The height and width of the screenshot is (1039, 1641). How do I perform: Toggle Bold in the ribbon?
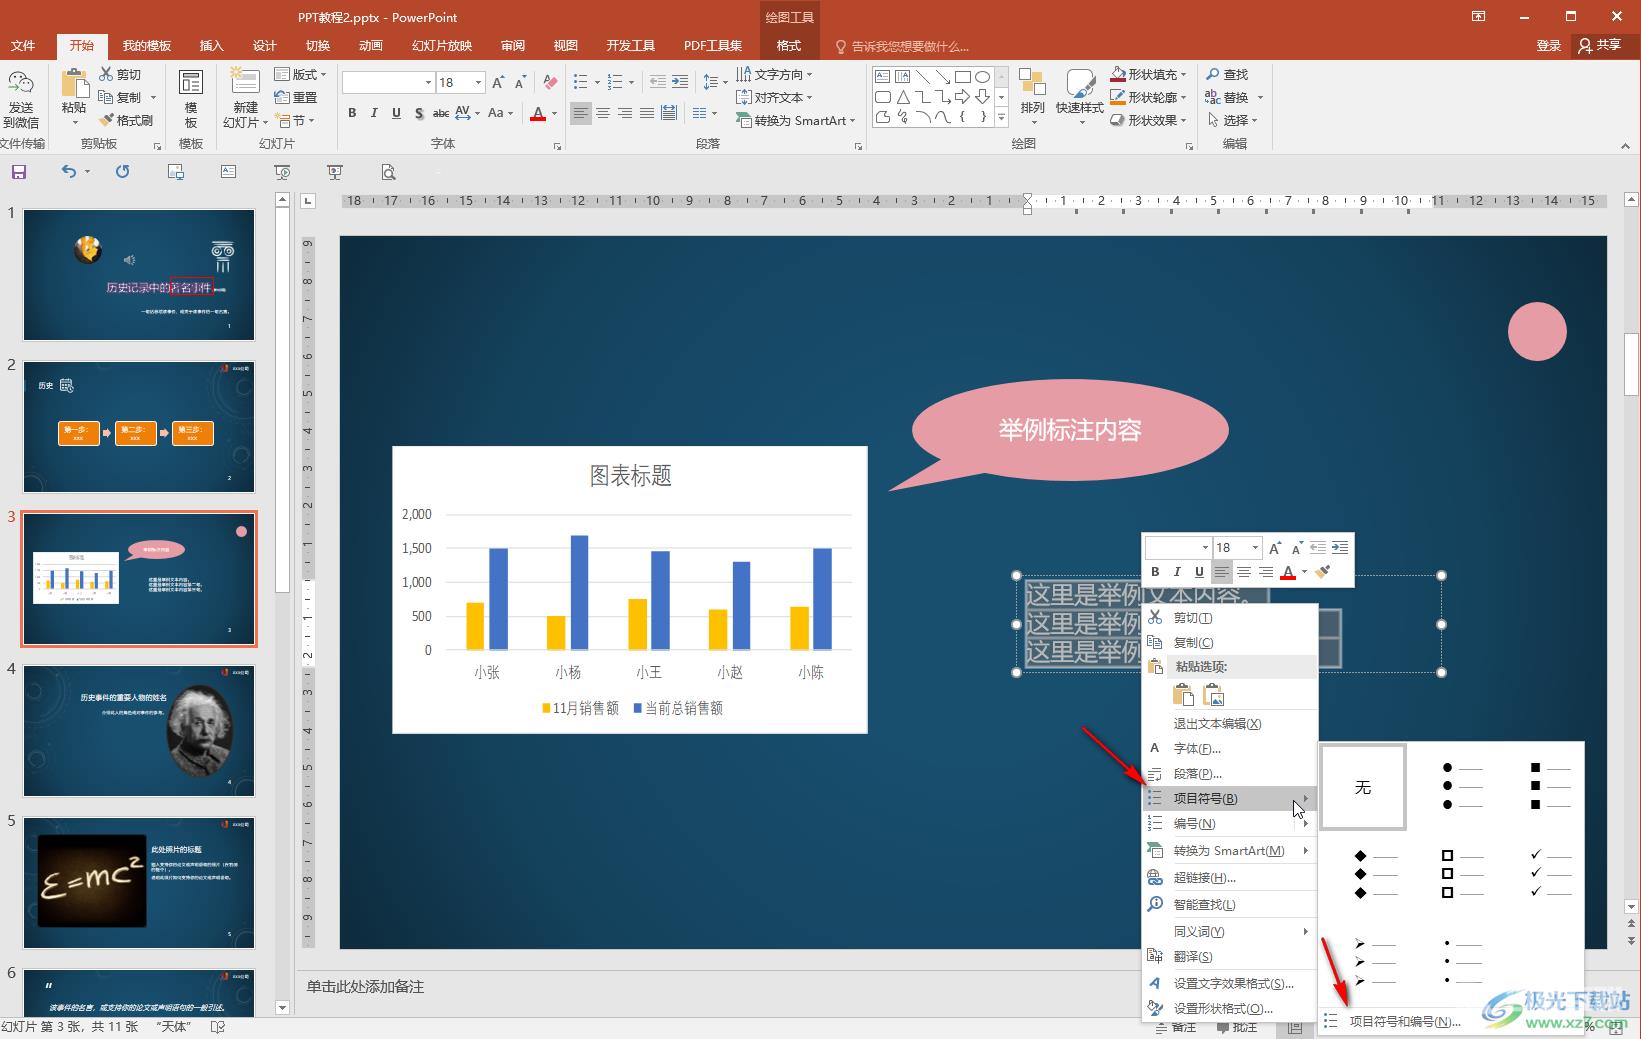352,113
